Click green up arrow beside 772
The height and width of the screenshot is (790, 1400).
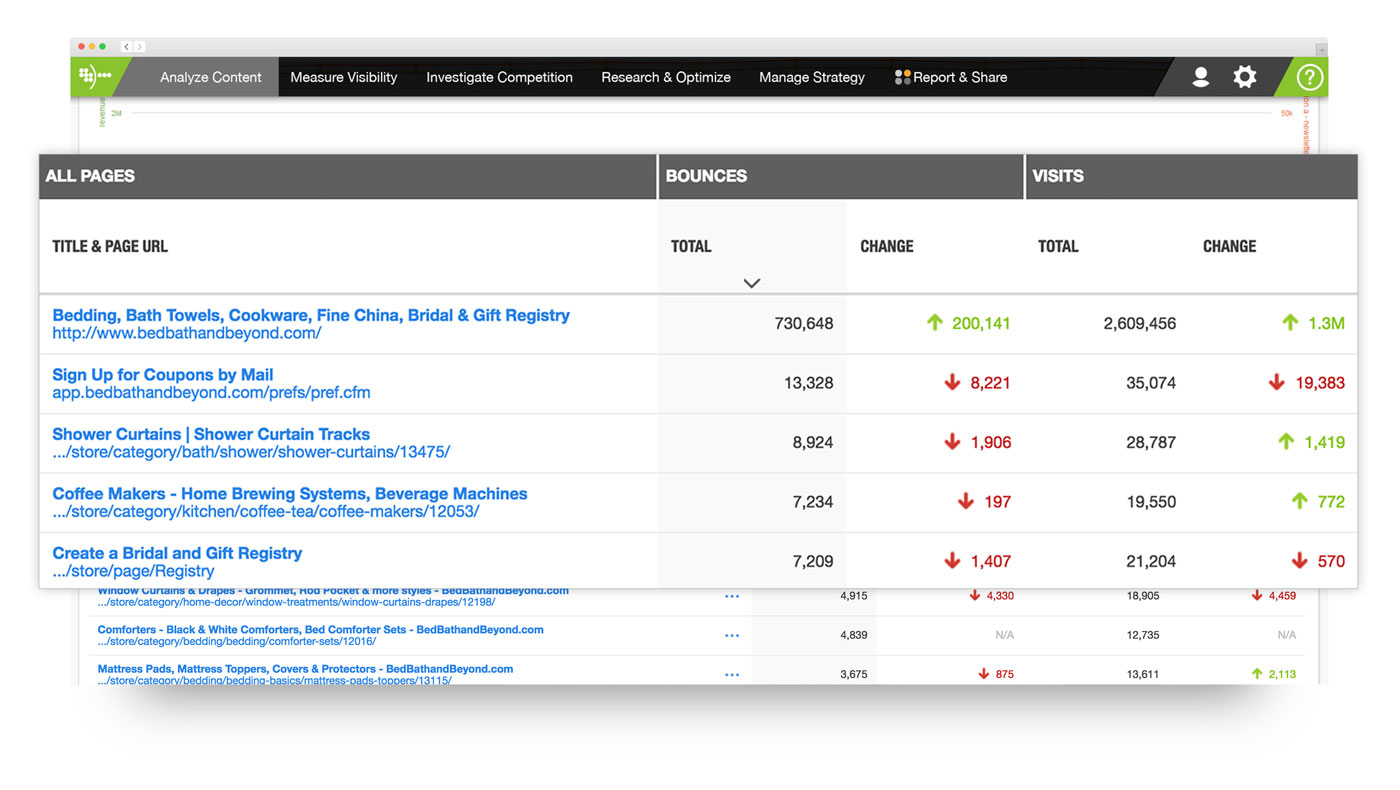[x=1299, y=501]
